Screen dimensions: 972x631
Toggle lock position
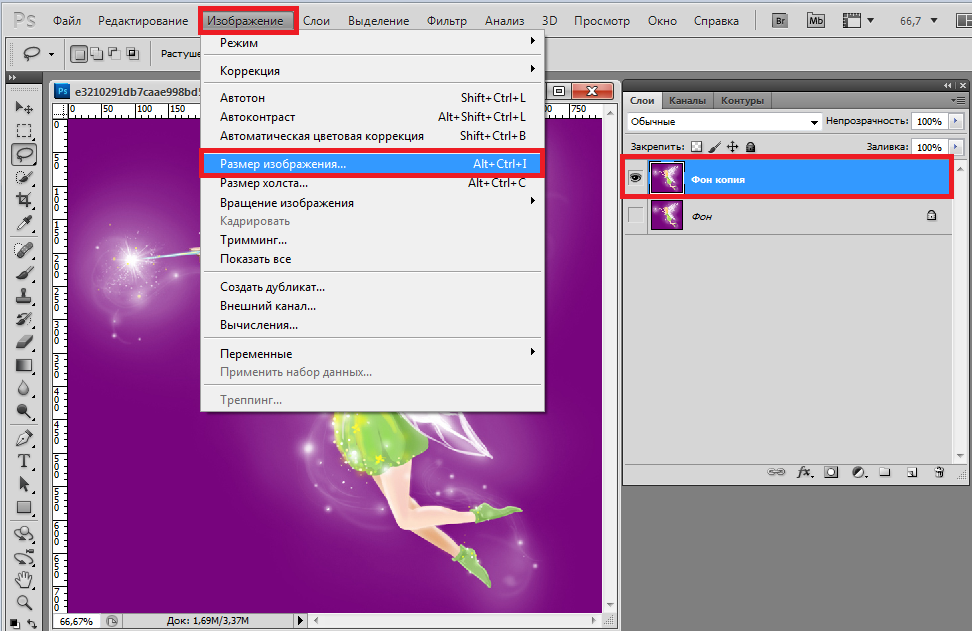[x=733, y=147]
